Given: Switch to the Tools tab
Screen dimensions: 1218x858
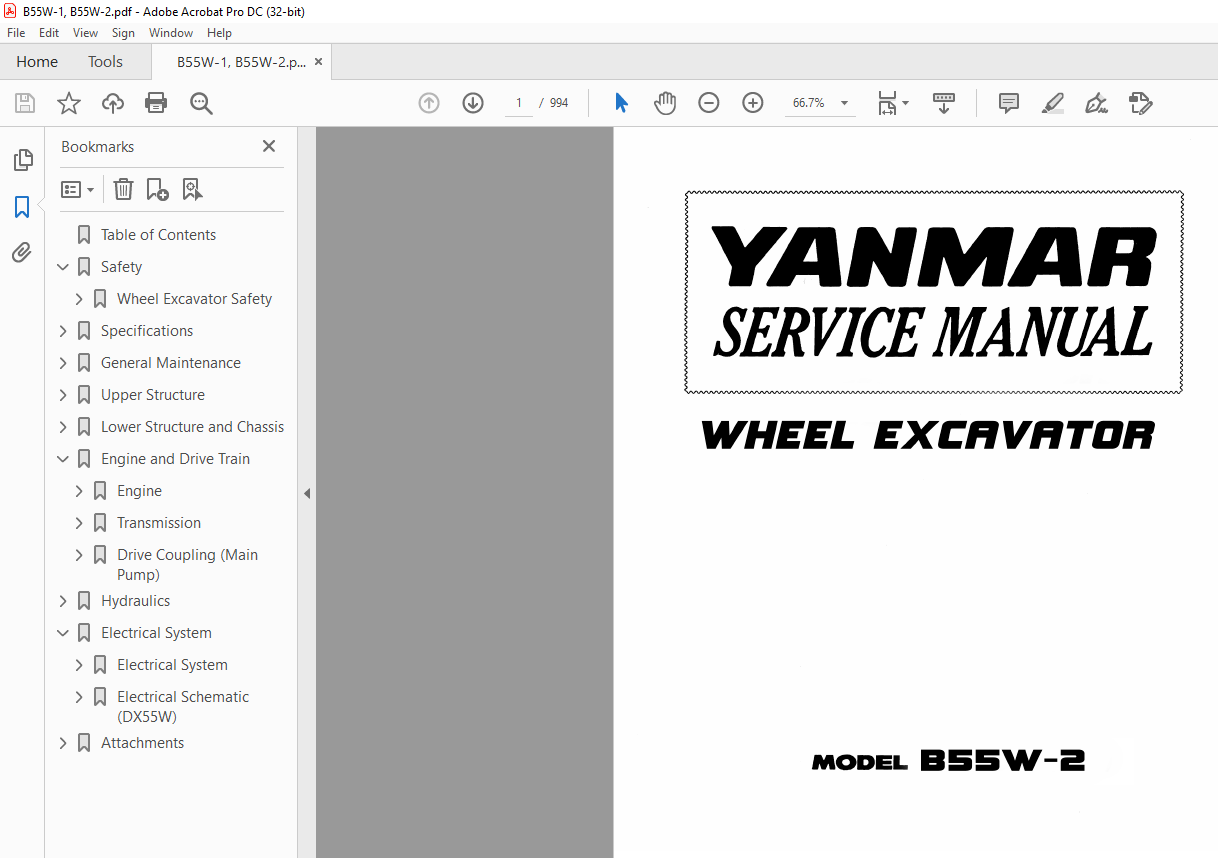Looking at the screenshot, I should (105, 62).
